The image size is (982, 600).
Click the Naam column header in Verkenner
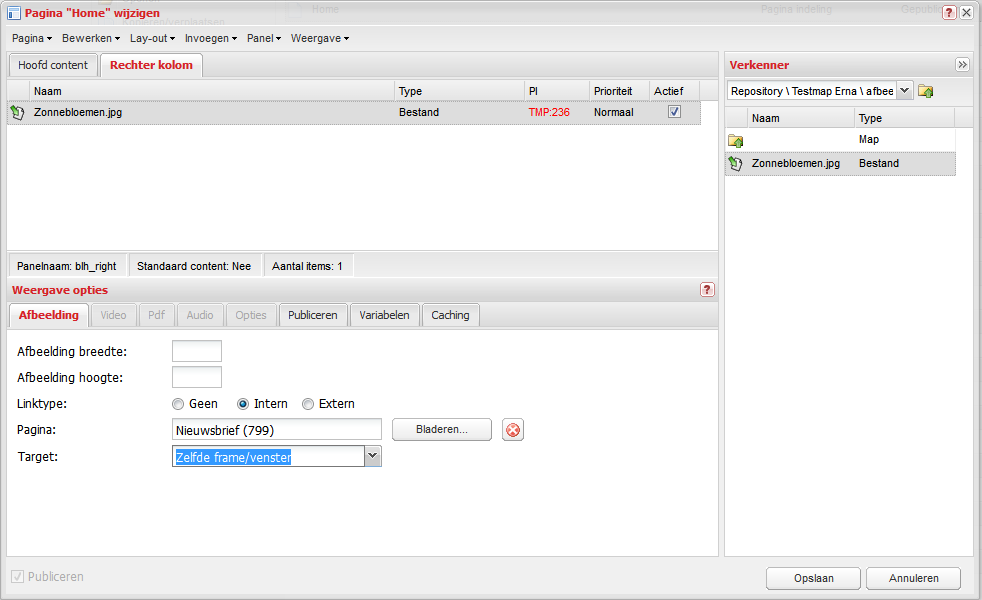800,118
